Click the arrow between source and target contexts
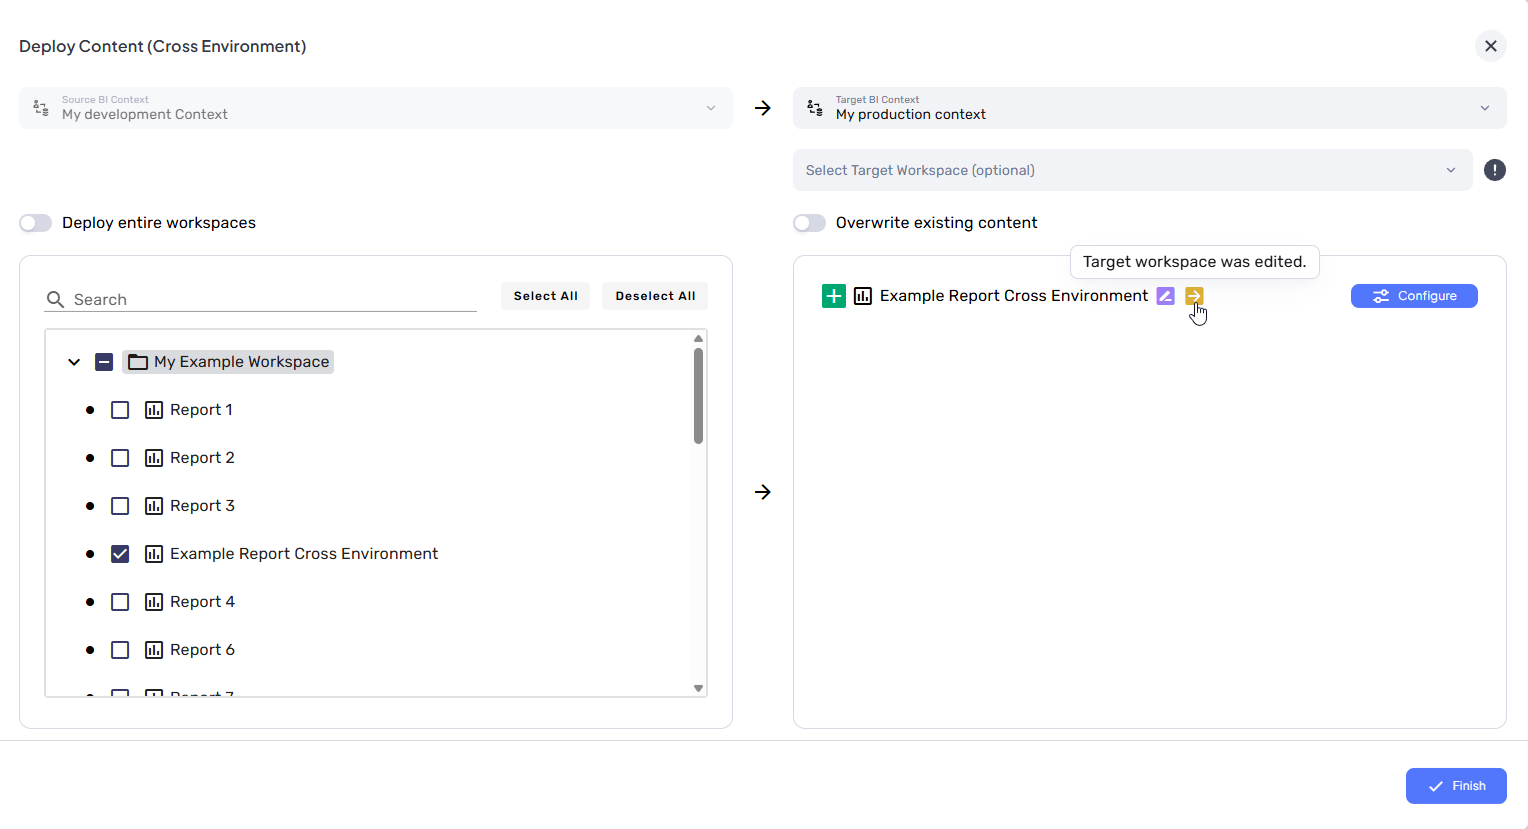The width and height of the screenshot is (1528, 829). pos(763,108)
